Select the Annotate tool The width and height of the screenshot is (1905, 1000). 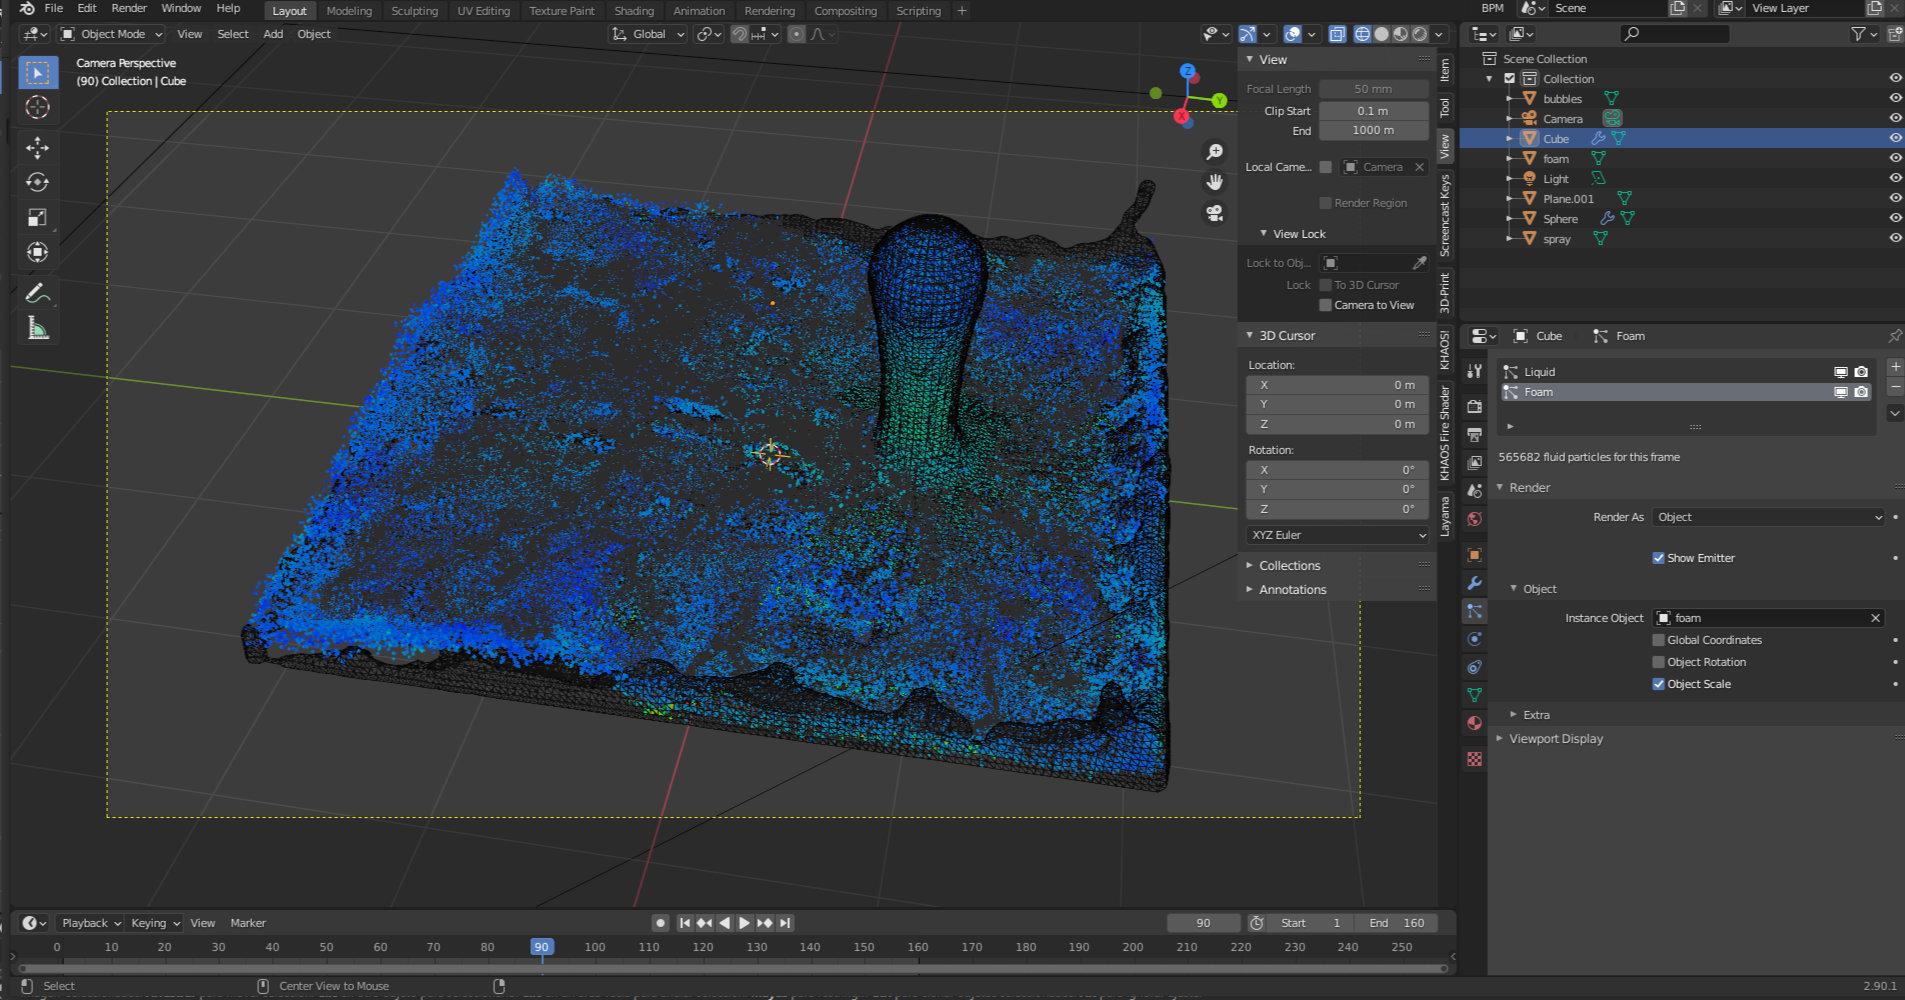(x=37, y=292)
